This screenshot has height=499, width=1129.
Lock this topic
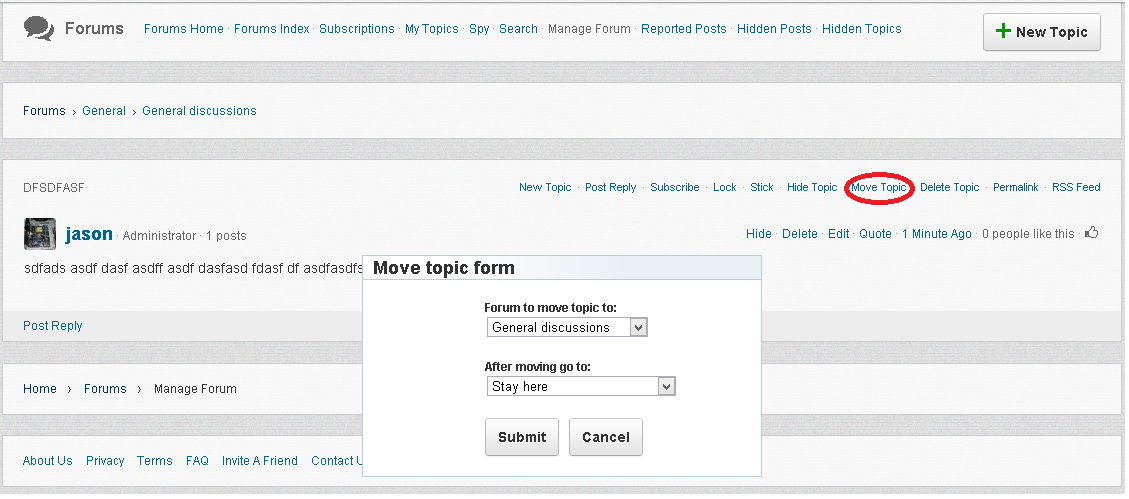click(x=724, y=187)
